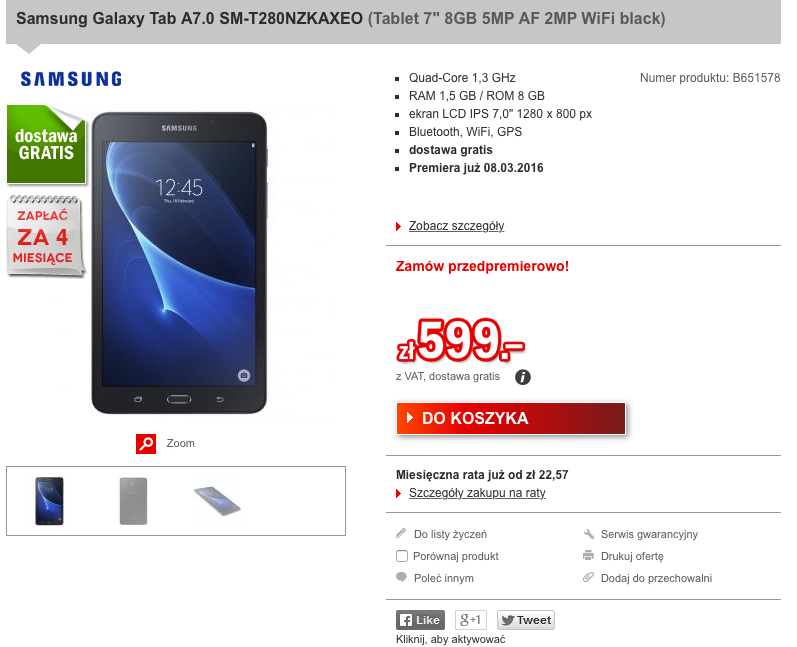The height and width of the screenshot is (647, 797).
Task: Tick the Porównaj produkt checkbox
Action: pyautogui.click(x=402, y=556)
